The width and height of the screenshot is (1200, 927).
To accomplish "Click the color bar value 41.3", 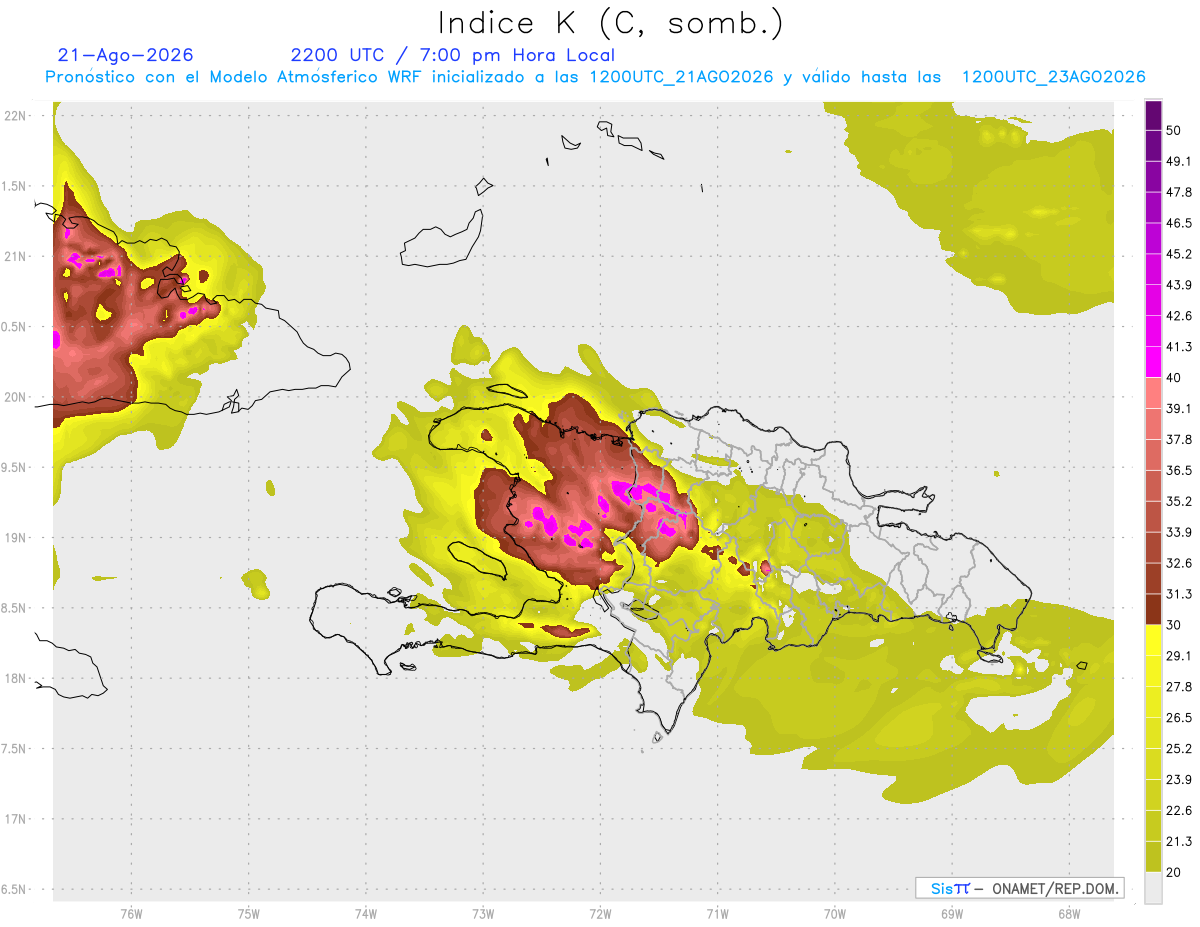I will [1179, 347].
